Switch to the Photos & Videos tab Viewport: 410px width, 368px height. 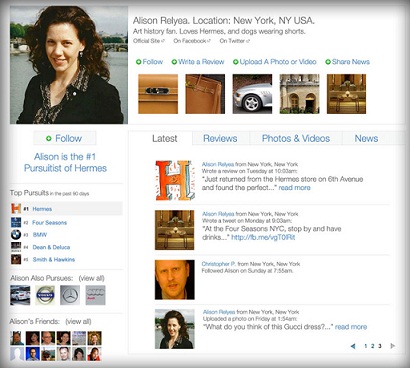point(296,138)
